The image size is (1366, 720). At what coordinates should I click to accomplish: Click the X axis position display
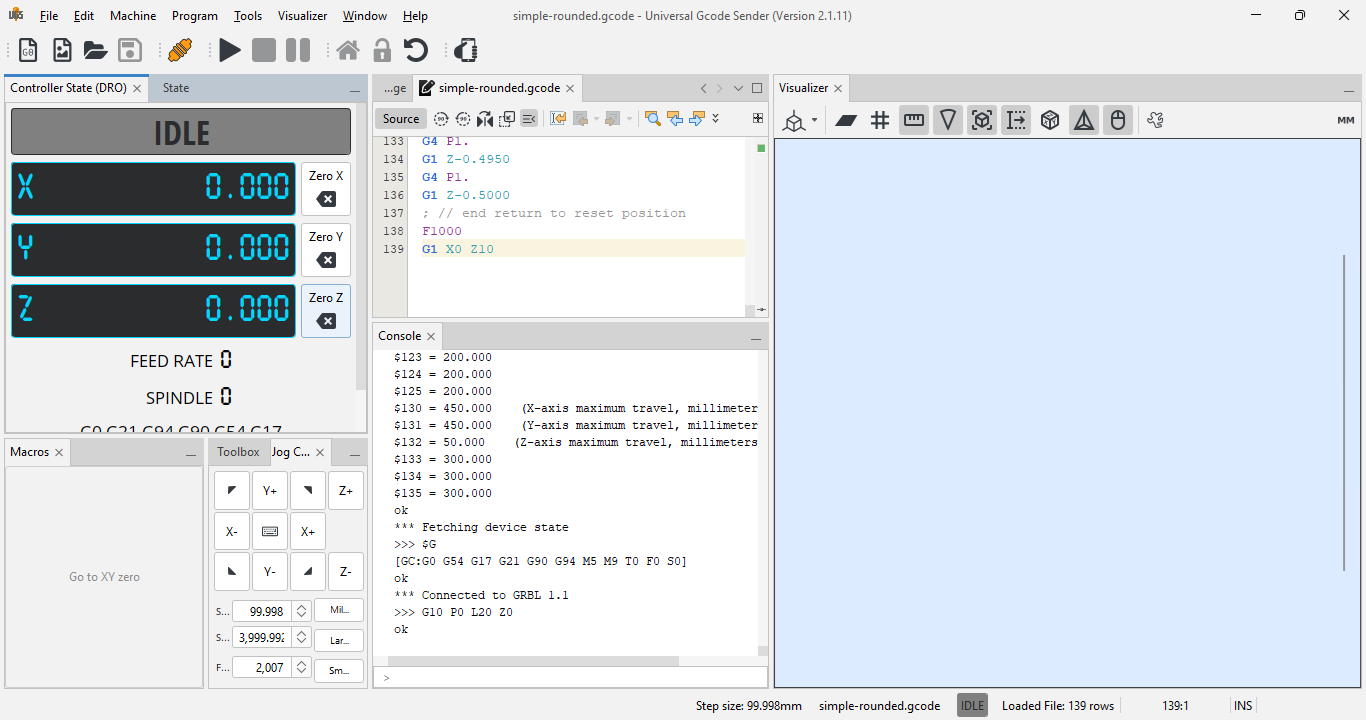tap(154, 189)
